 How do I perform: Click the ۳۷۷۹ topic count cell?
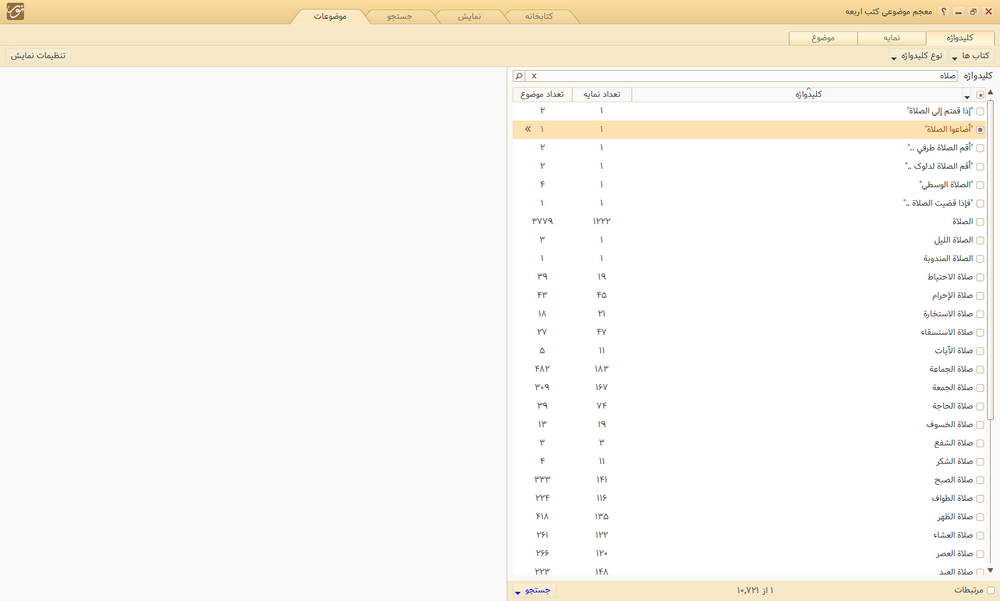[x=542, y=221]
